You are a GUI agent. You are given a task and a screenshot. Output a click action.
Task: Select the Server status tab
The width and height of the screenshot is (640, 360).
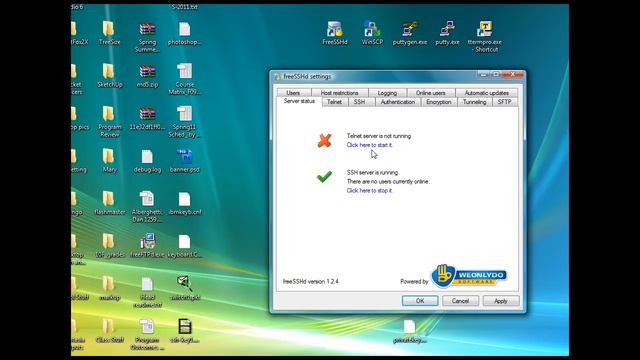(x=299, y=101)
